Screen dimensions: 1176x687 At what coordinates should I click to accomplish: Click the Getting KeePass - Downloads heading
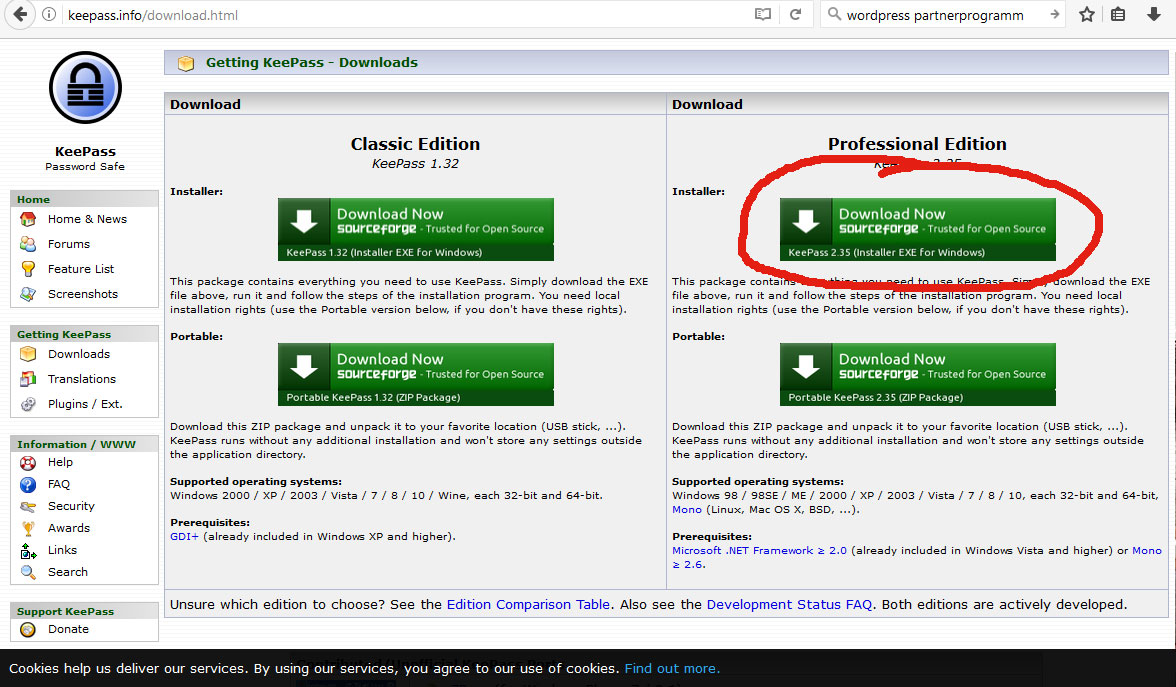[x=312, y=62]
